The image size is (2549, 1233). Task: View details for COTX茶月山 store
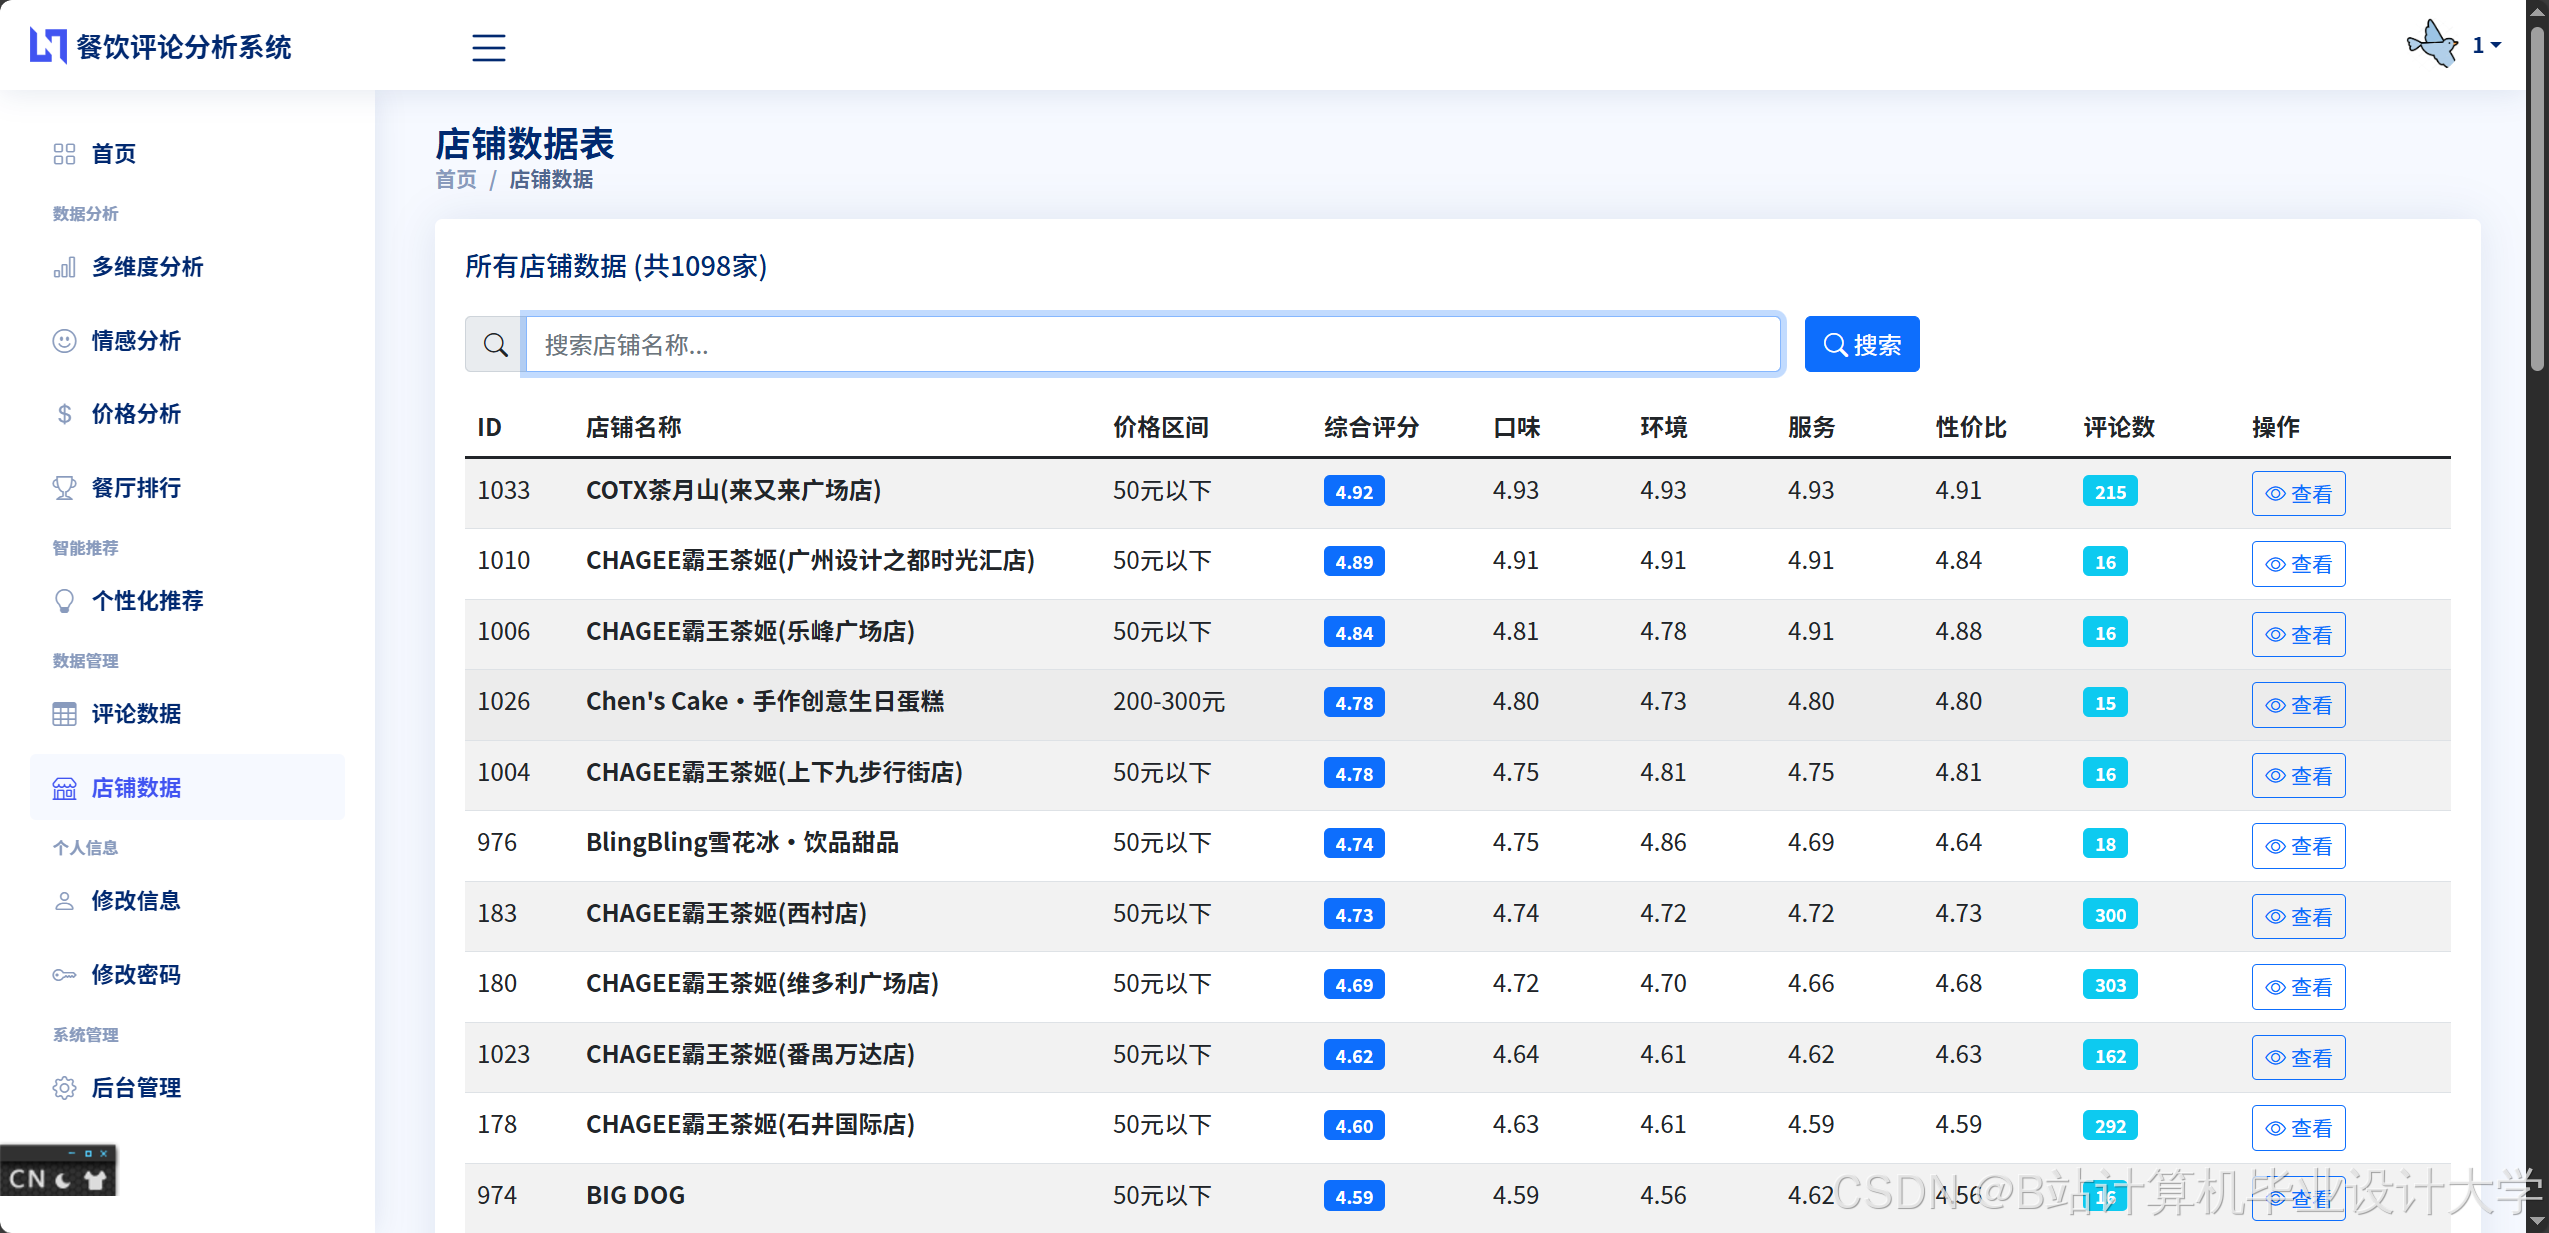tap(2297, 494)
